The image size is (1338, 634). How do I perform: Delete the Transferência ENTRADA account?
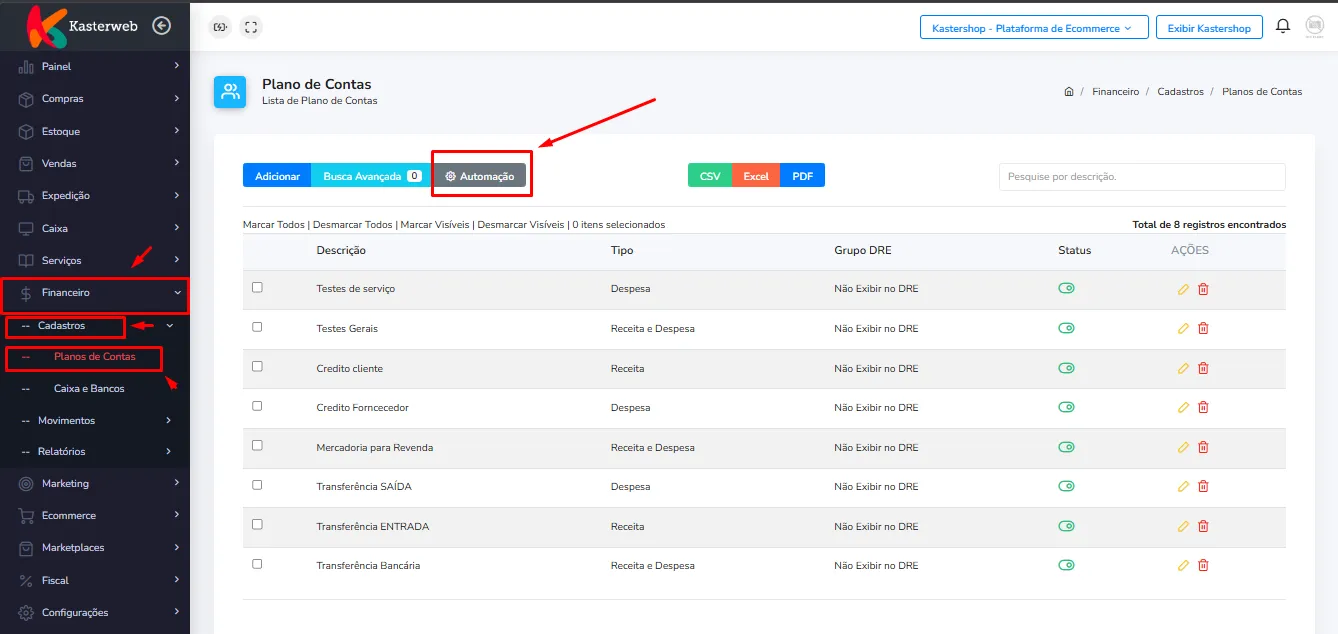(x=1203, y=526)
